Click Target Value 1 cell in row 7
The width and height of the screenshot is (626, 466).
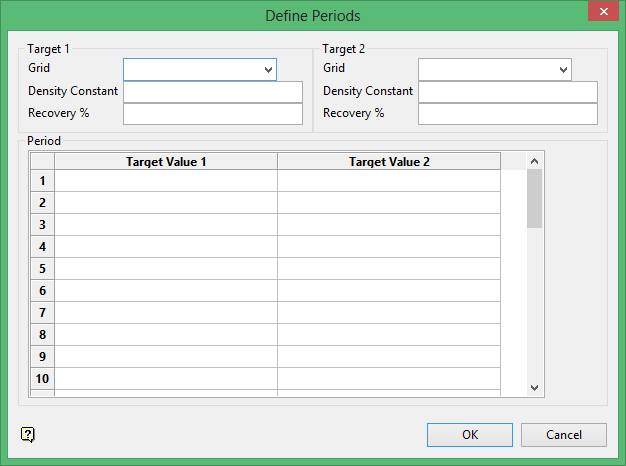point(166,313)
